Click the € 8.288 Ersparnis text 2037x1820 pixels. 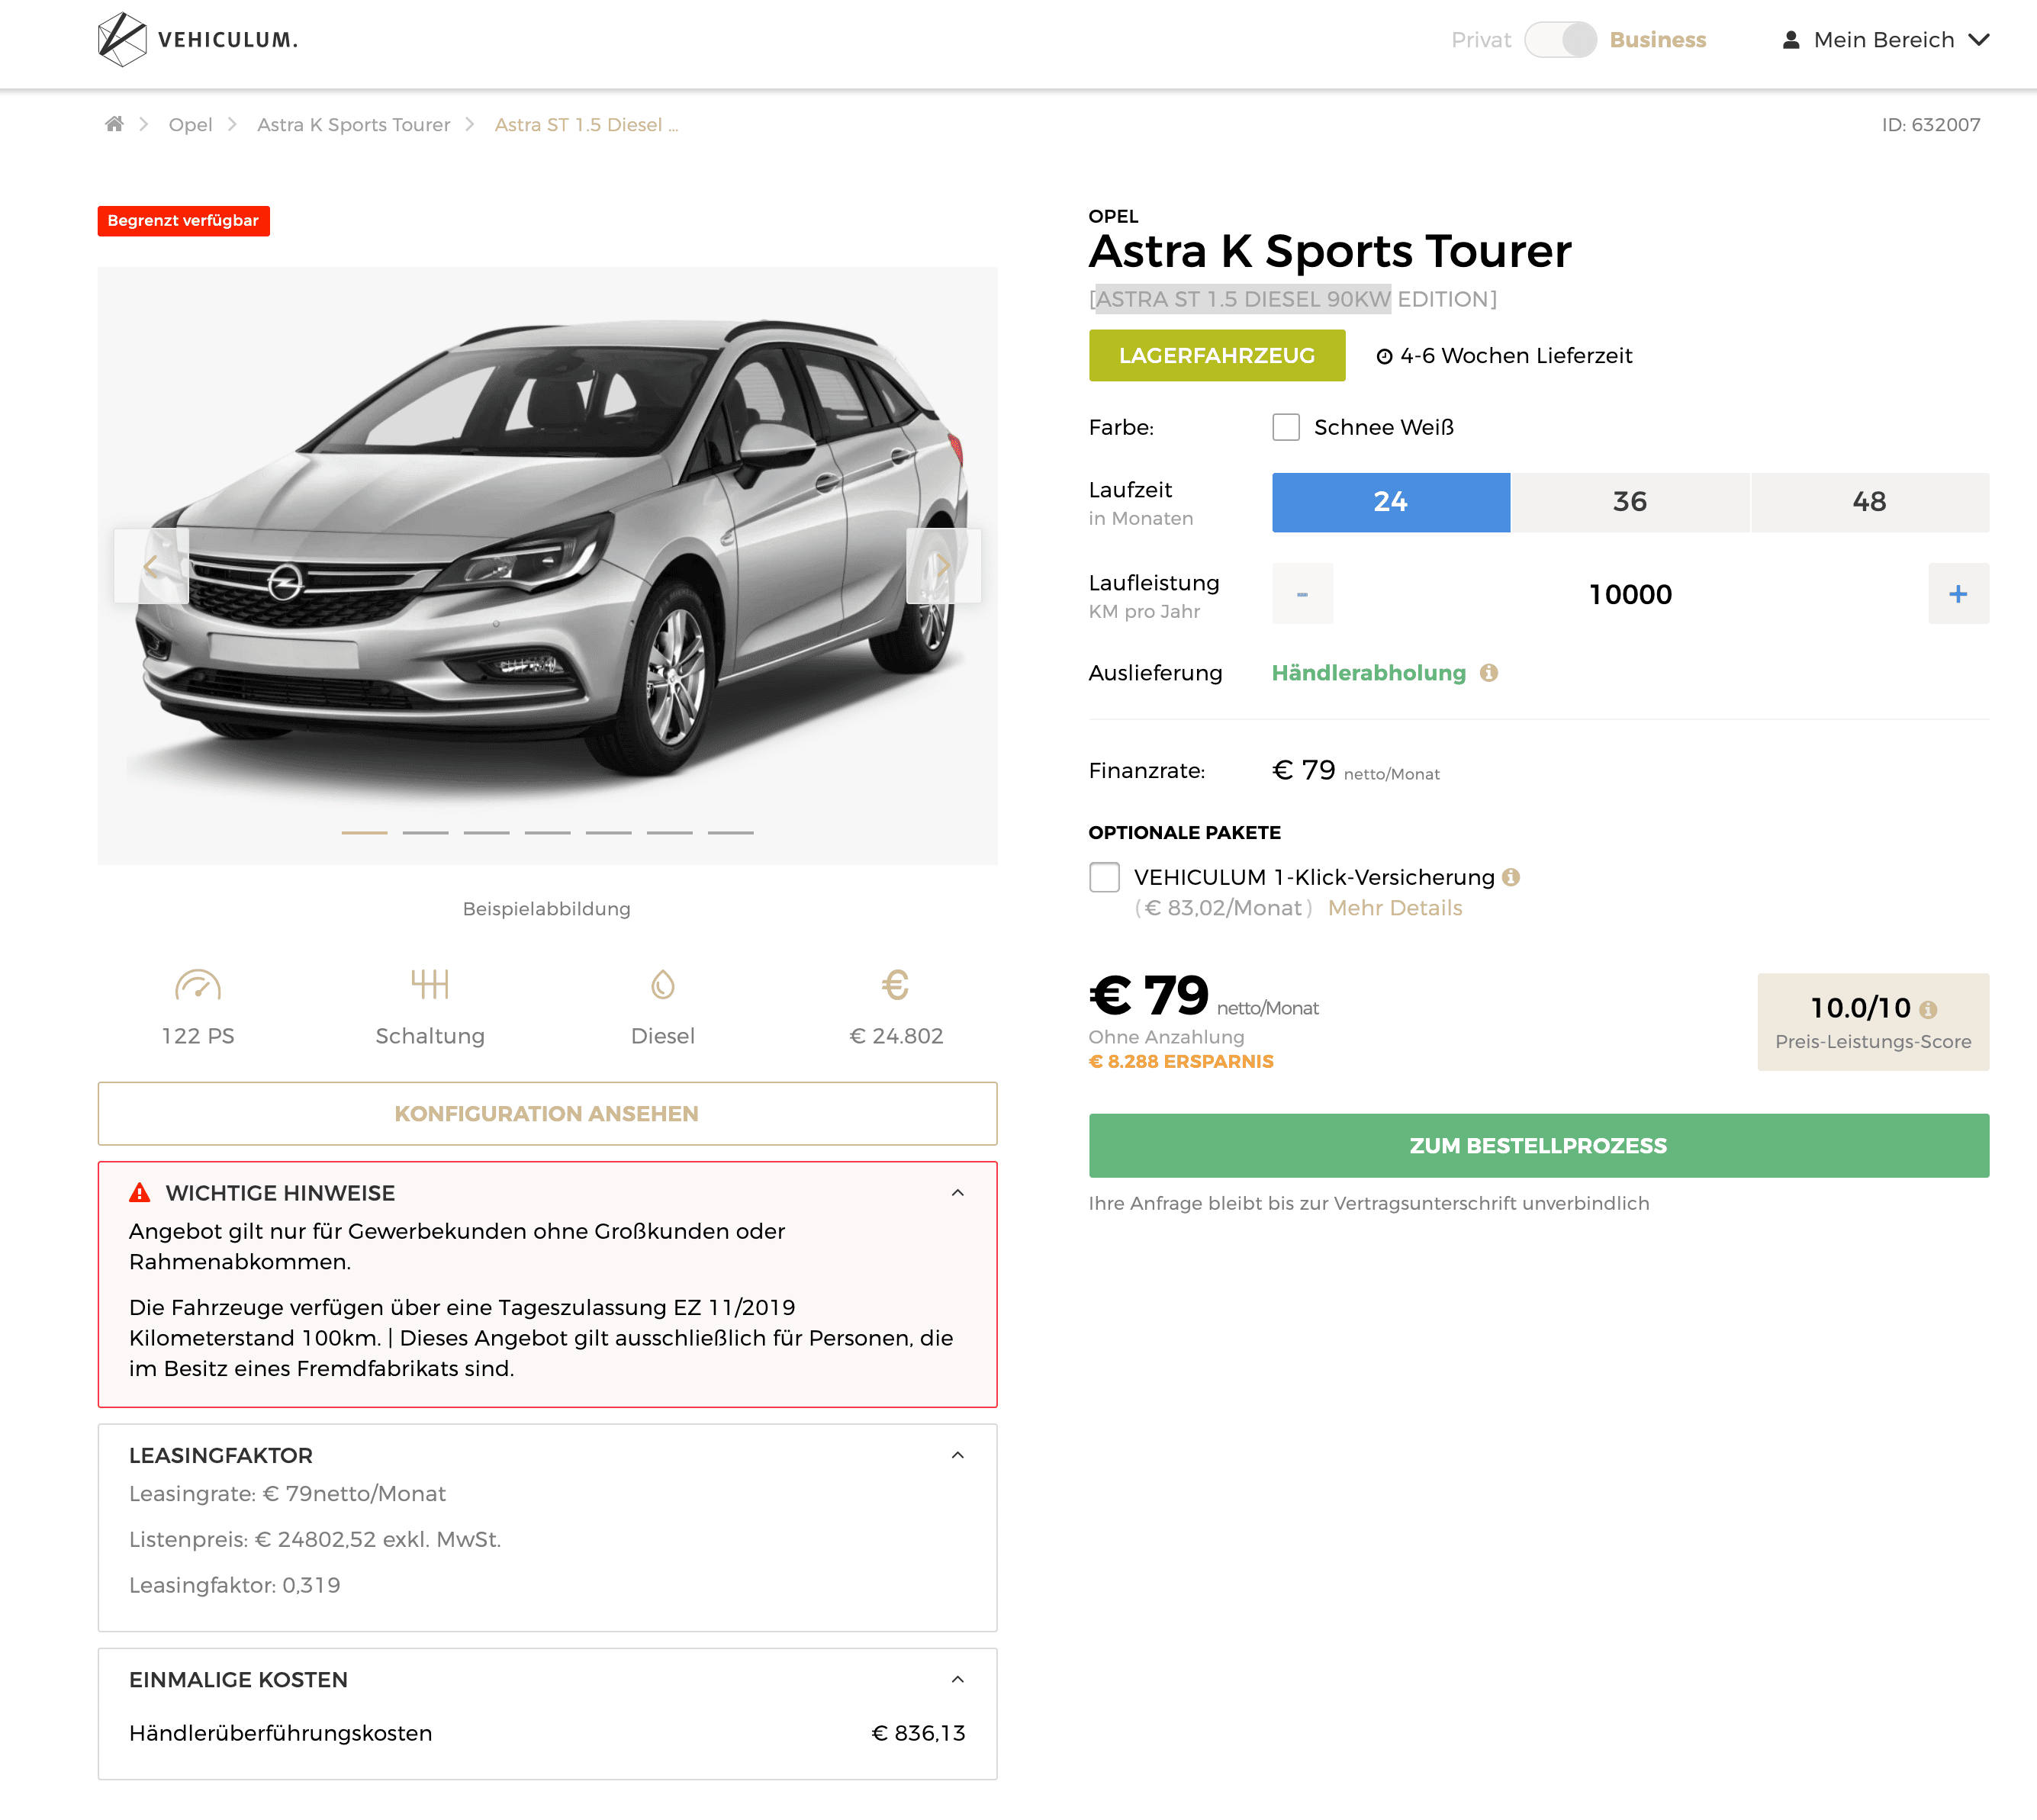pos(1180,1061)
